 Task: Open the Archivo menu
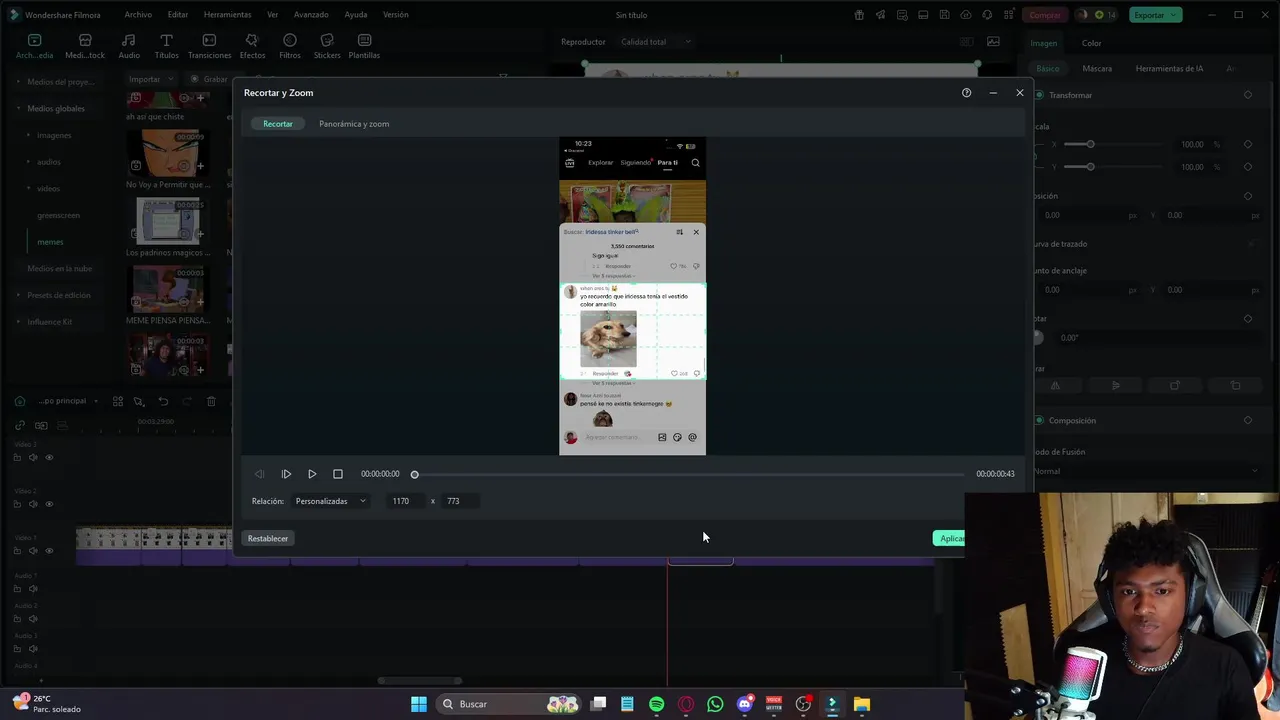pos(138,15)
